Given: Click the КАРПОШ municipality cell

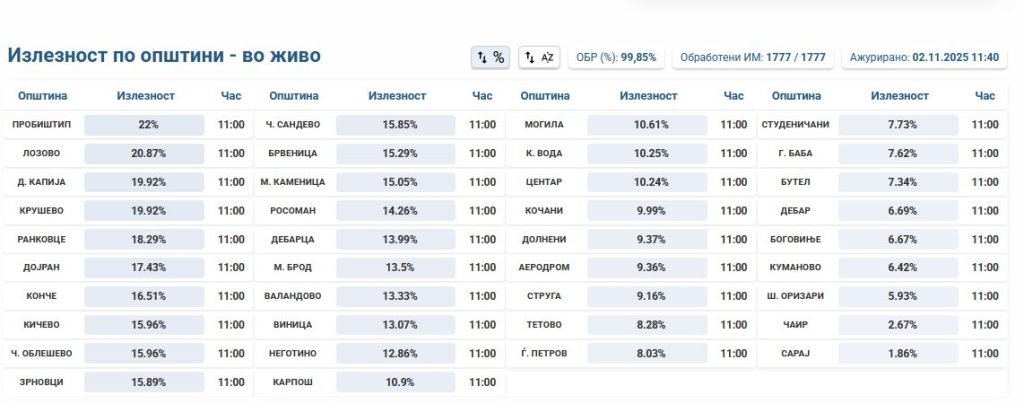Looking at the screenshot, I should (x=293, y=382).
